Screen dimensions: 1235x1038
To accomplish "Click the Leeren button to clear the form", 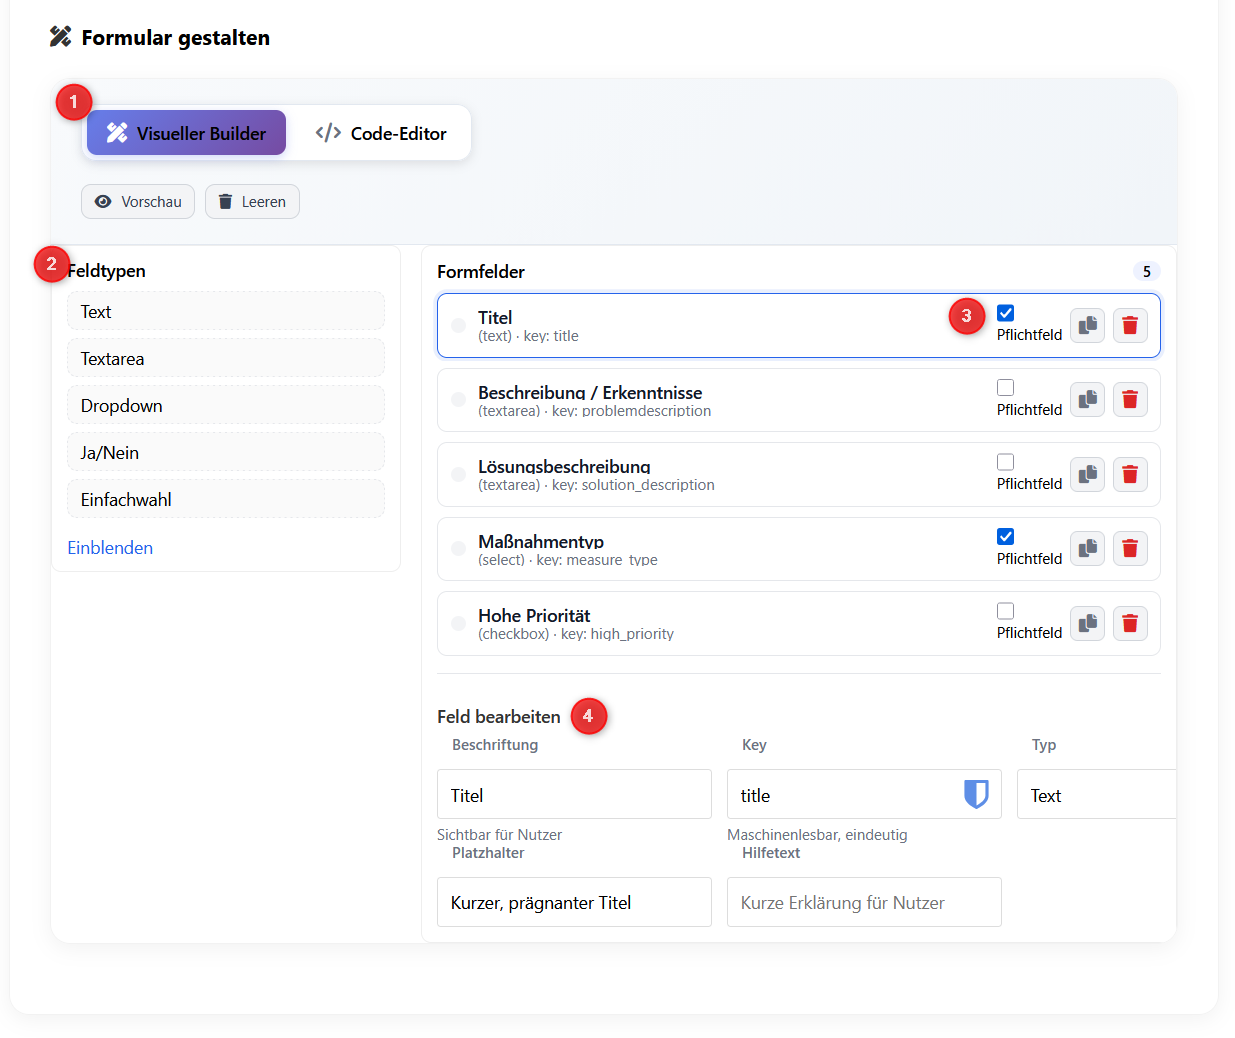I will click(x=252, y=201).
